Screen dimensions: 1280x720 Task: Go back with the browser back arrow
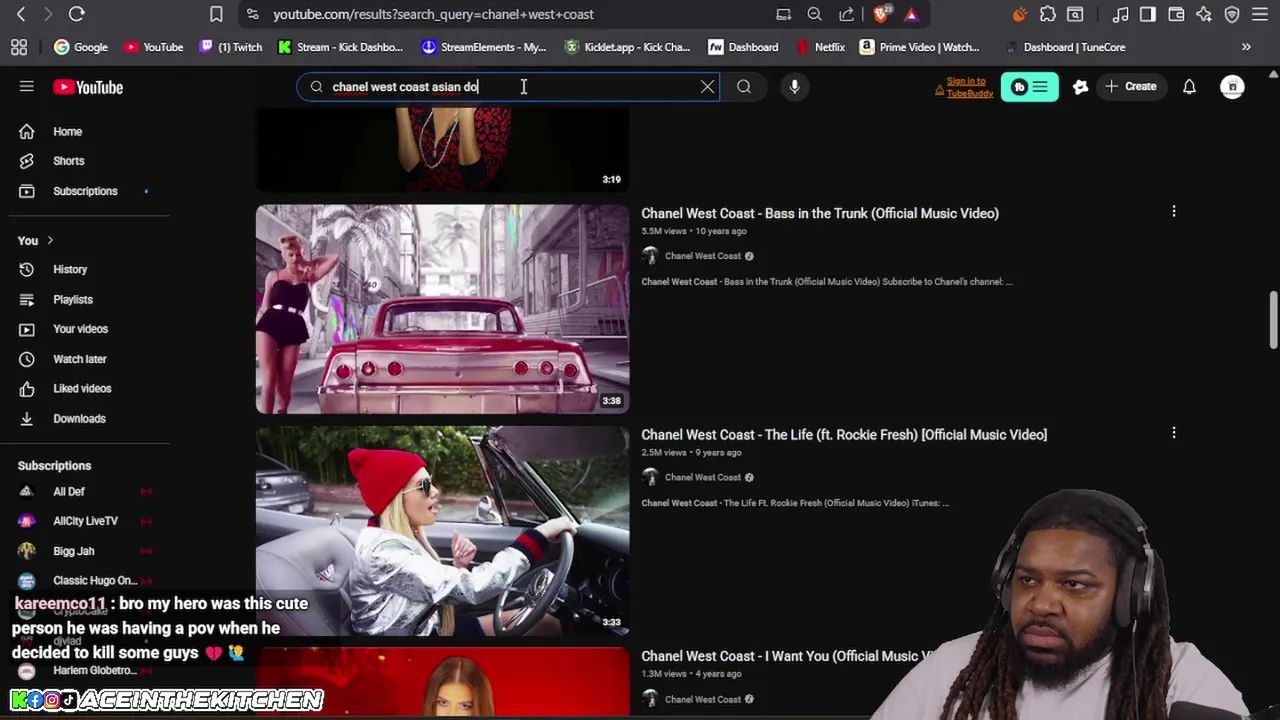21,14
